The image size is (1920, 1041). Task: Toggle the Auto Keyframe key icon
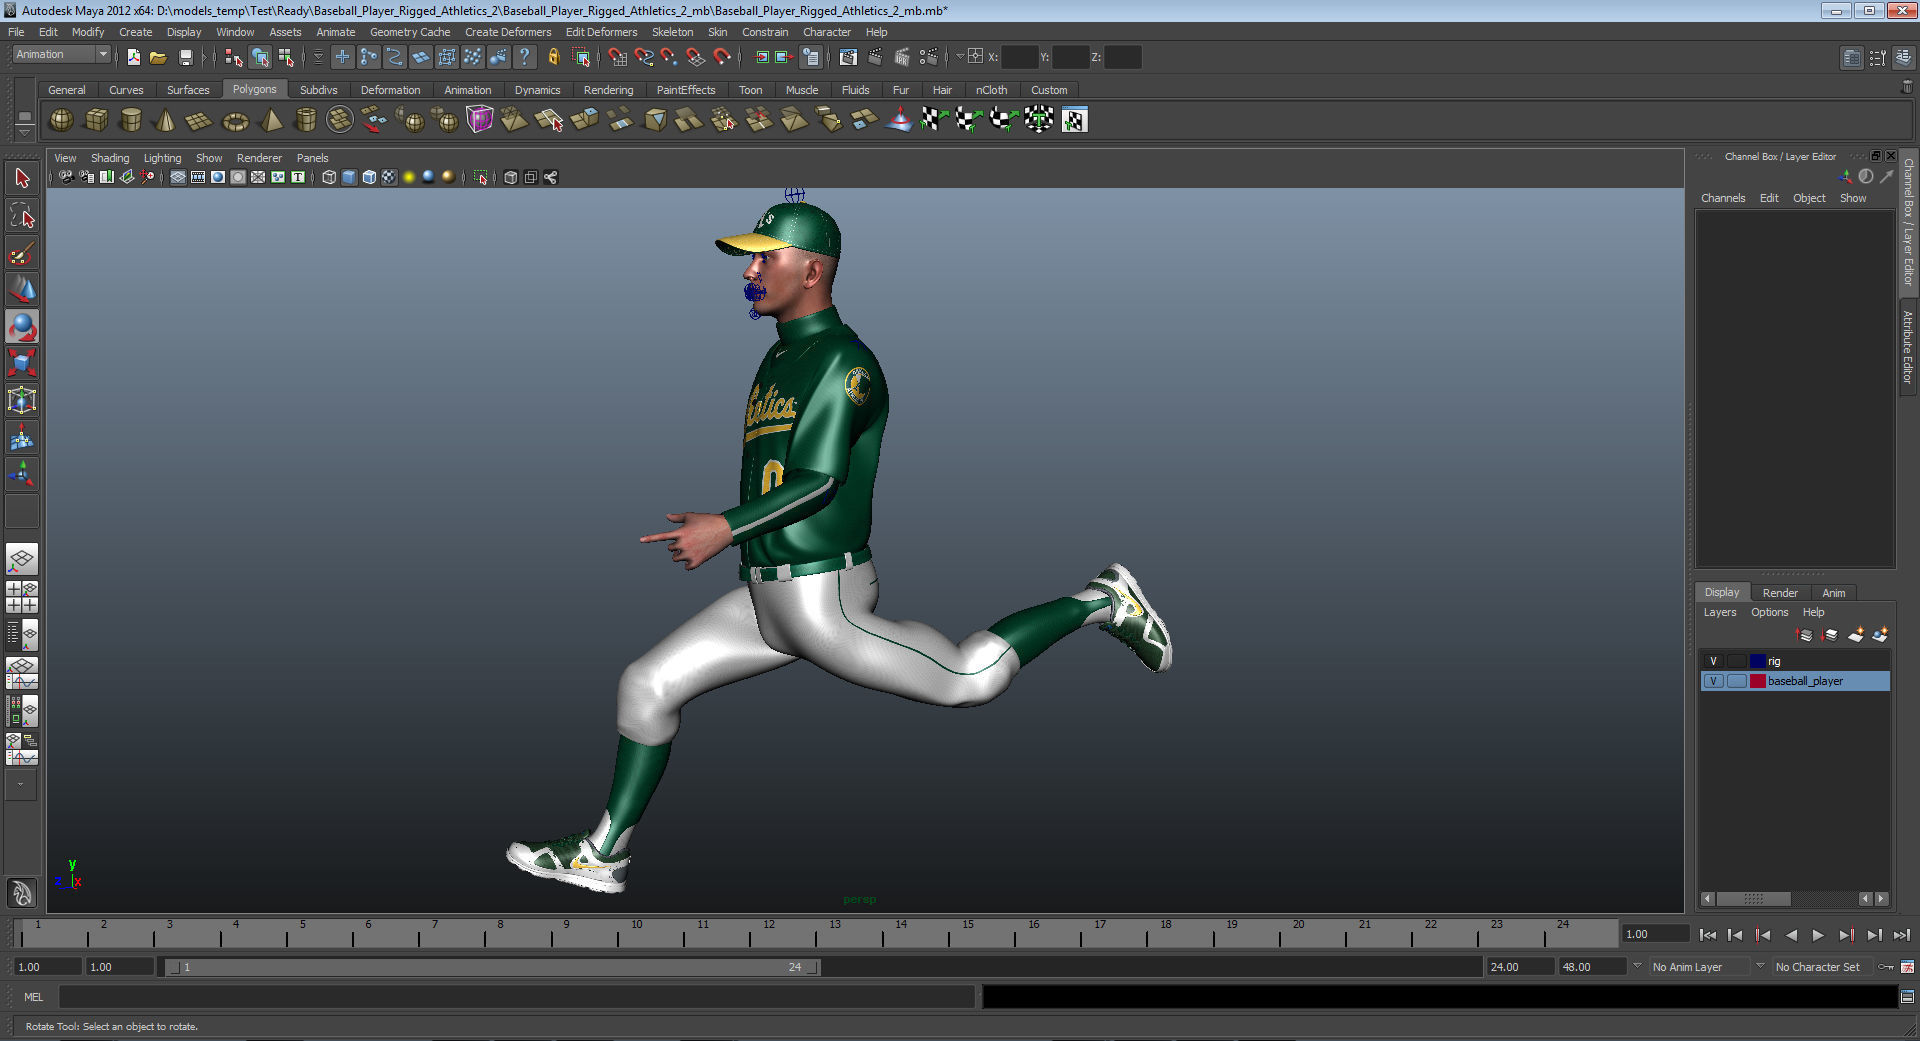pos(1886,967)
